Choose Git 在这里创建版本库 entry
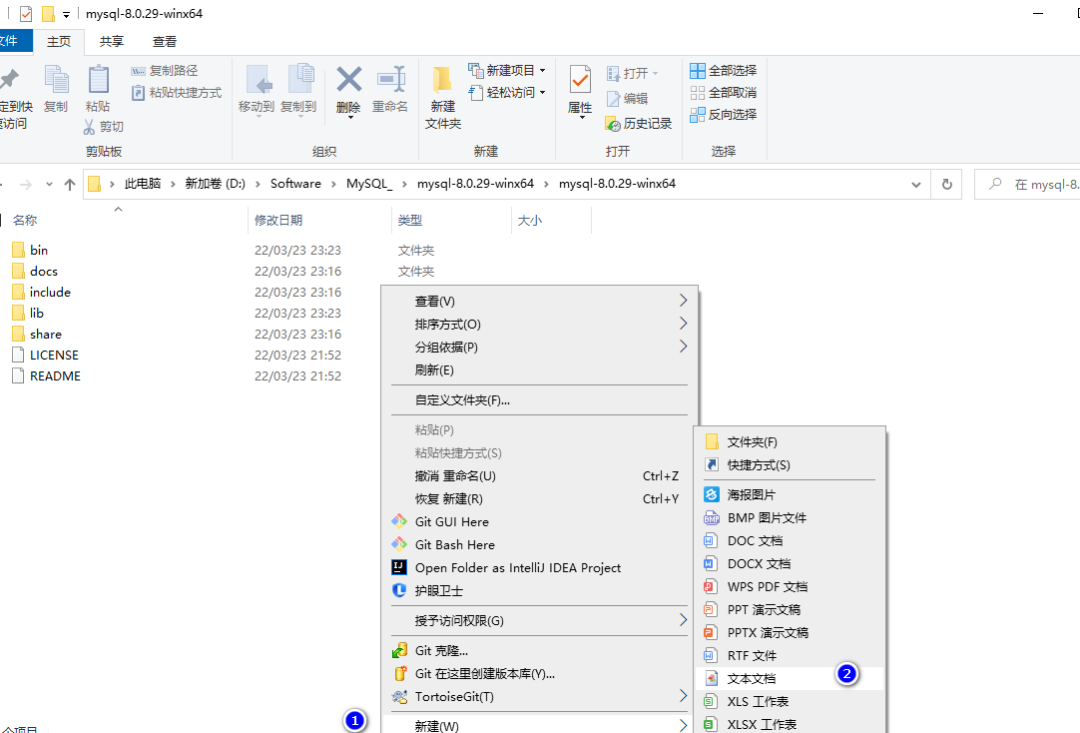1080x733 pixels. click(x=485, y=673)
